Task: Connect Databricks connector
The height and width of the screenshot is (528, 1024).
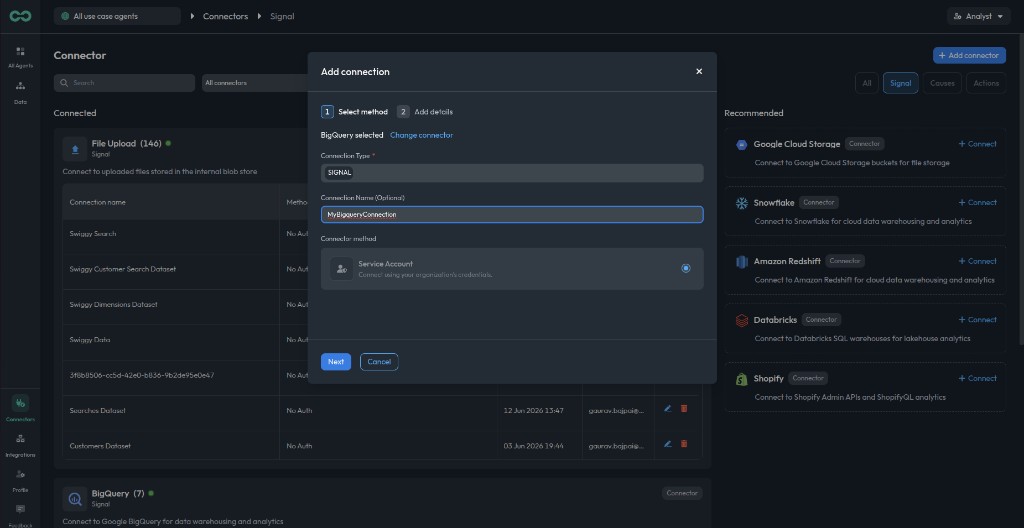Action: pos(977,320)
